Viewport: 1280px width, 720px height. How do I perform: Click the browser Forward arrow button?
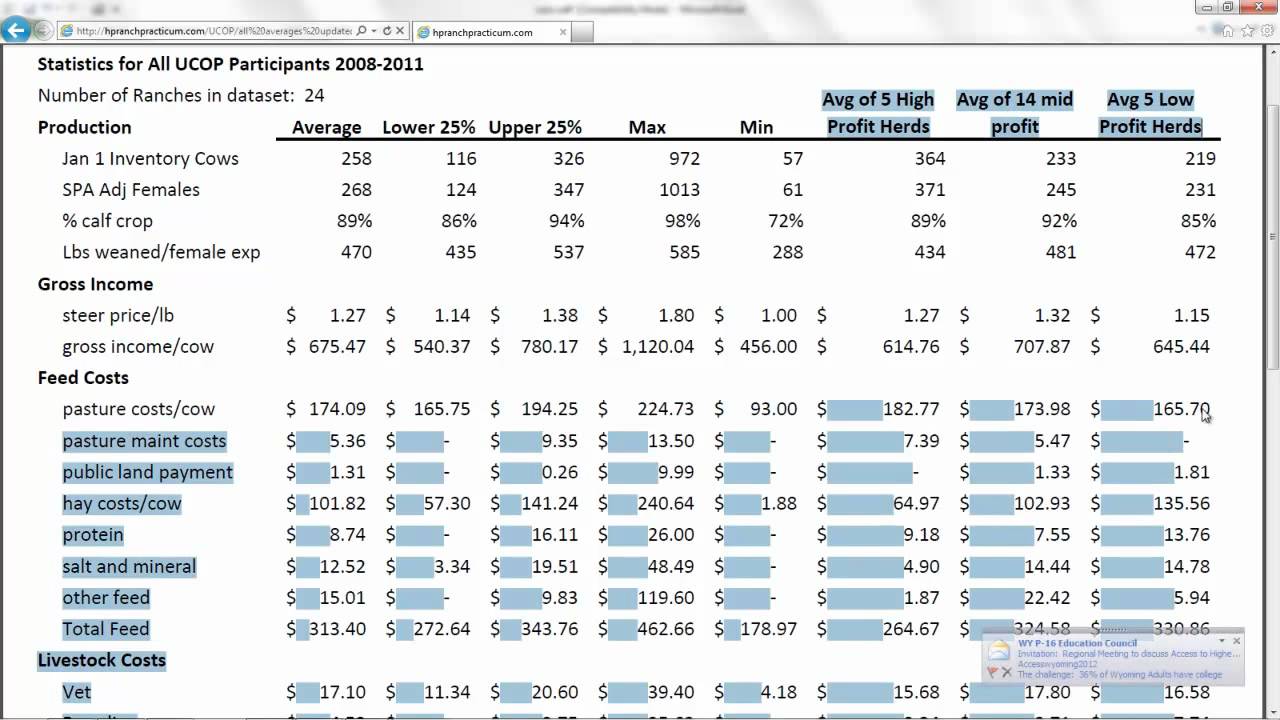pos(43,31)
